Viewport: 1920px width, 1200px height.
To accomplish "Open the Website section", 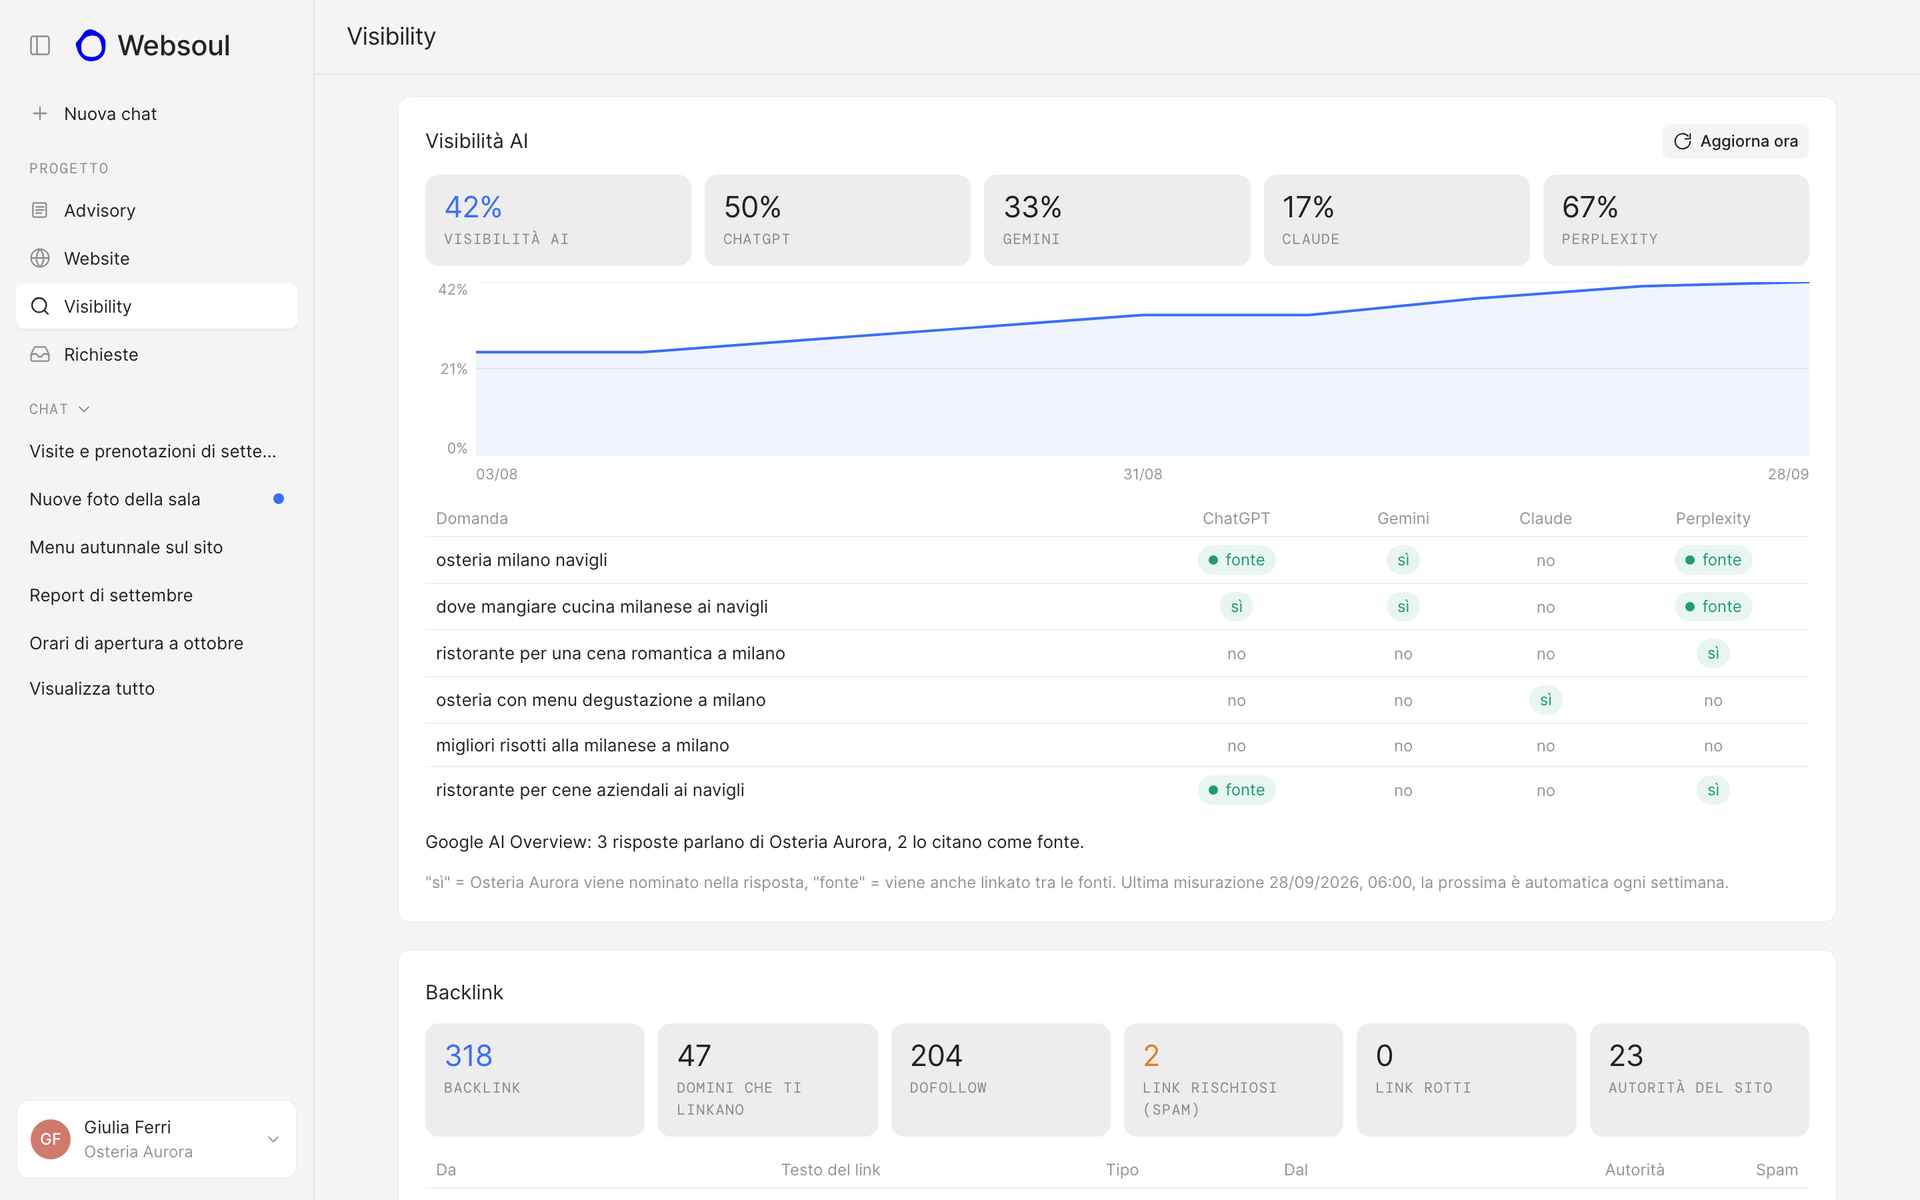I will click(x=157, y=258).
